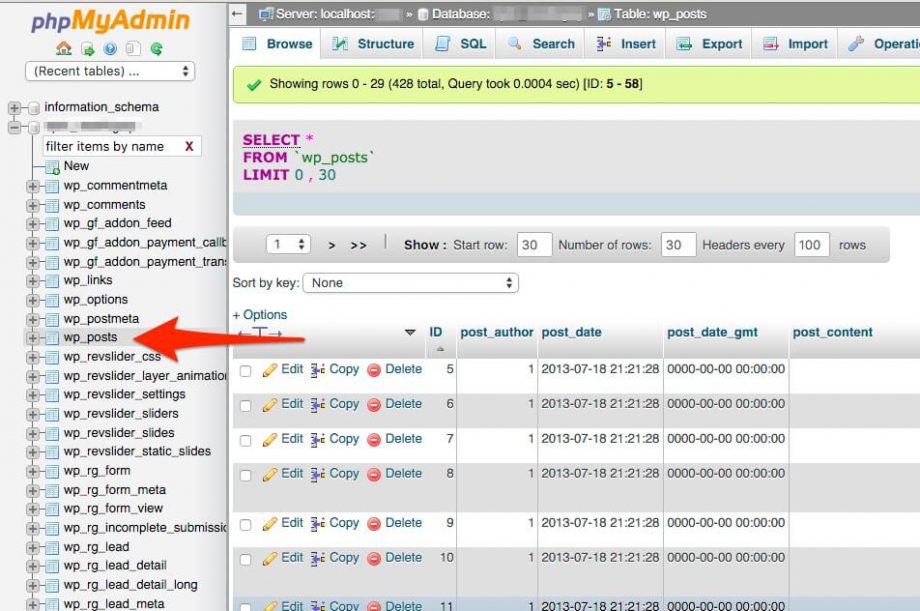920x611 pixels.
Task: Check the checkbox for row ID 9
Action: 246,525
